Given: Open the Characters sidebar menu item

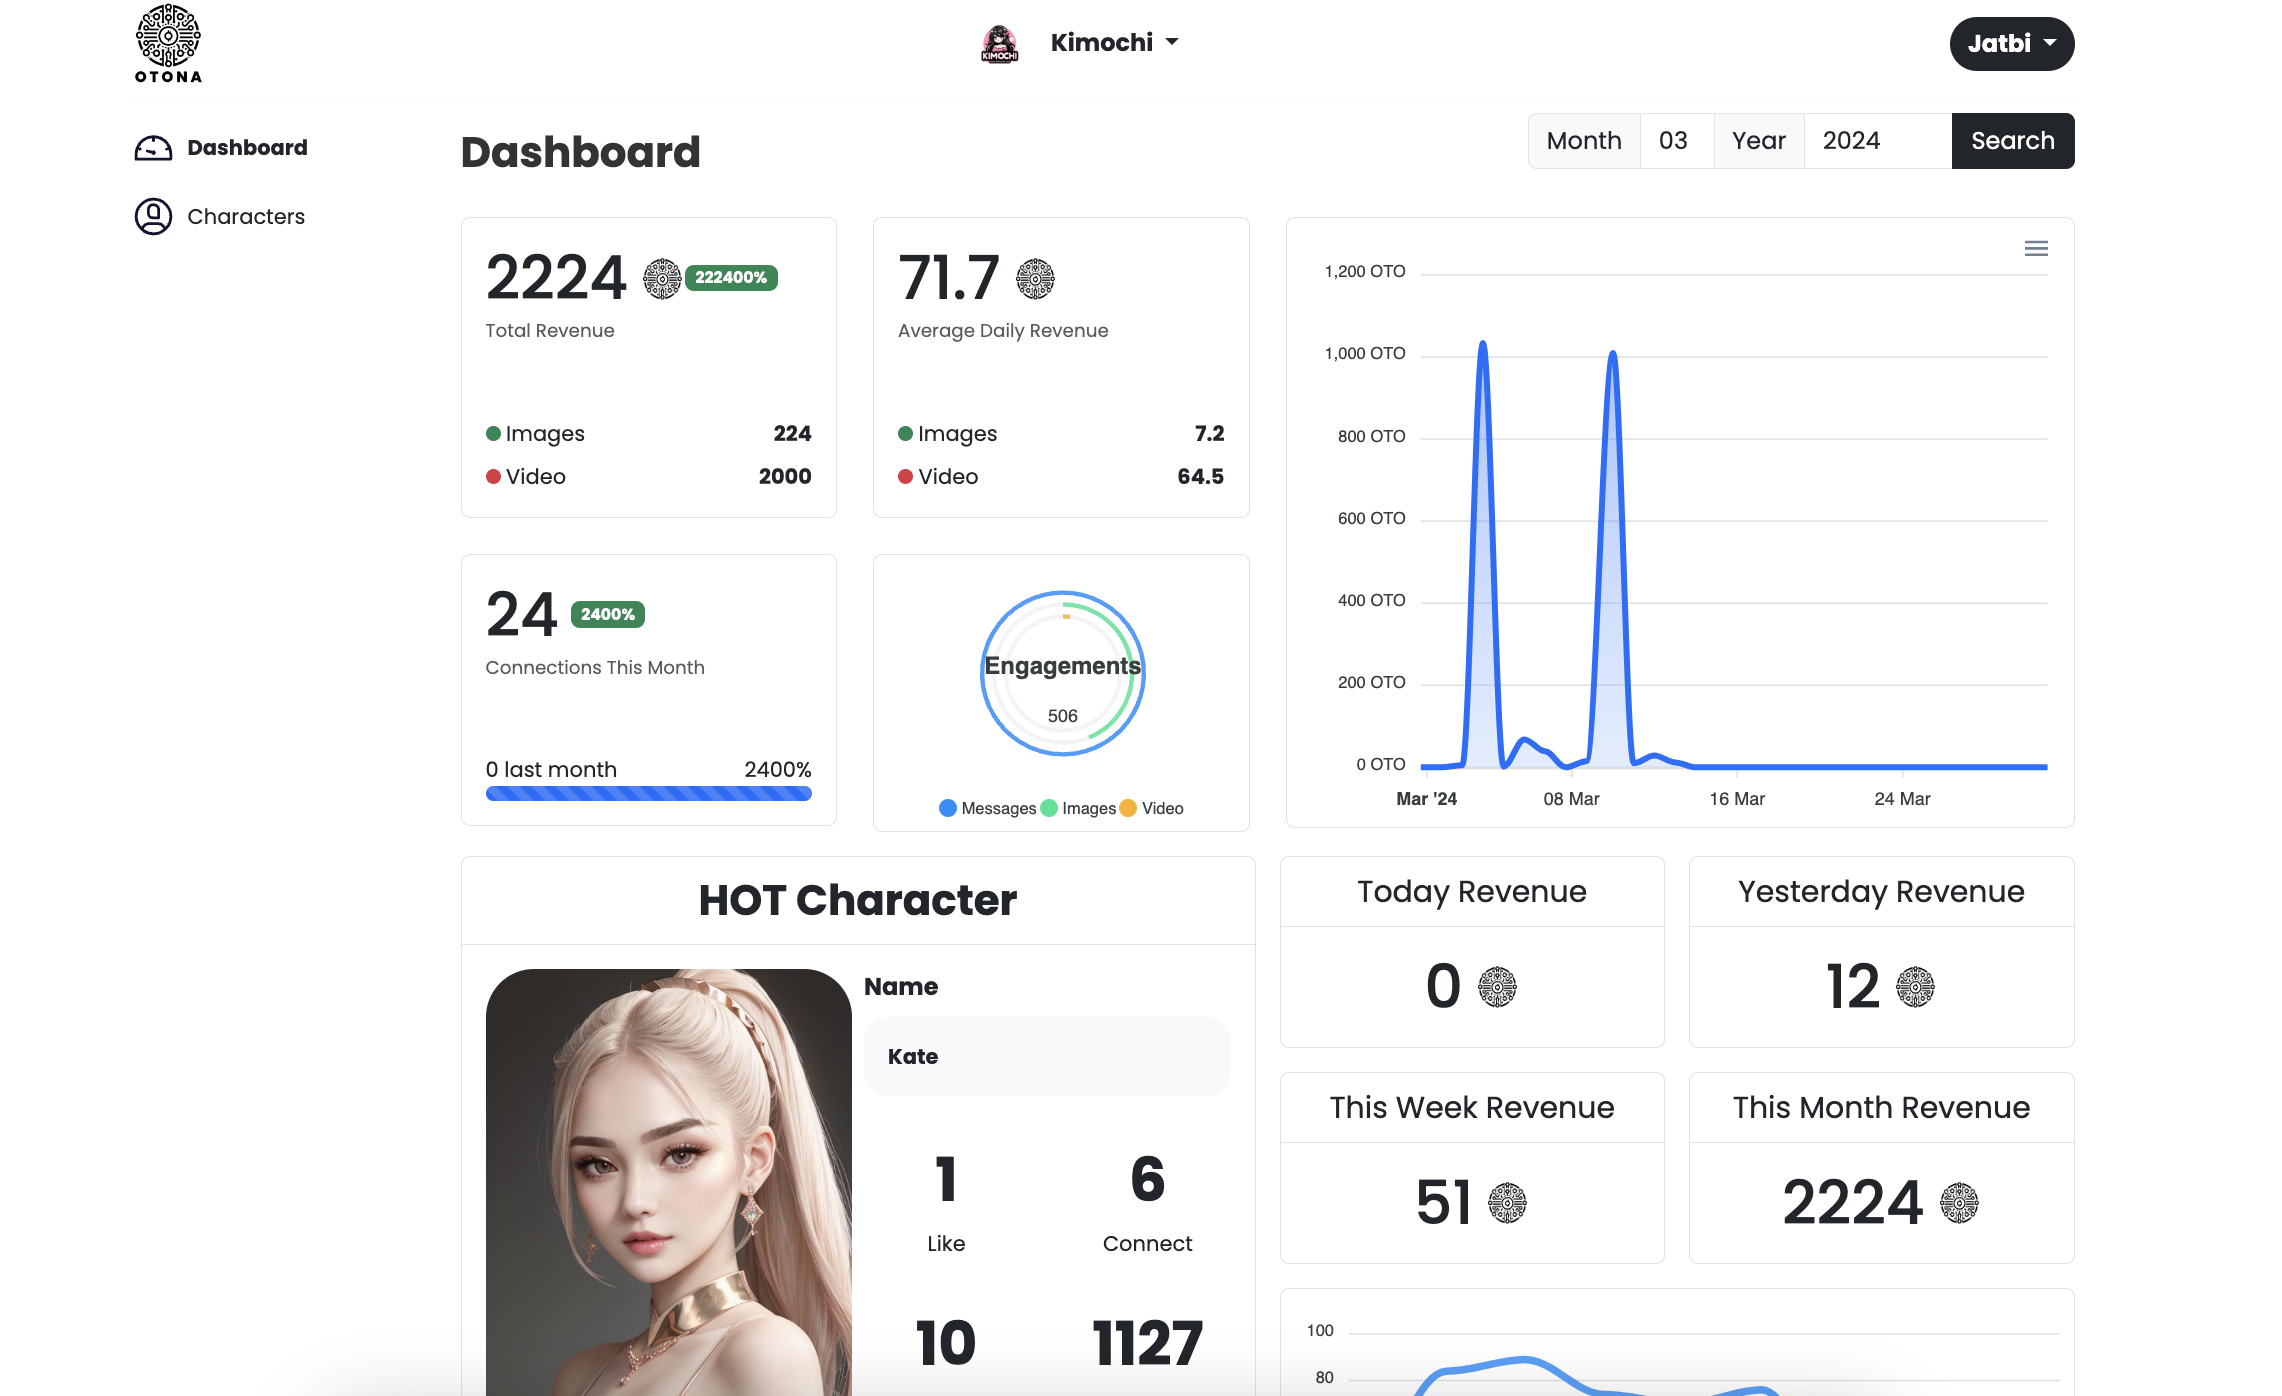Looking at the screenshot, I should click(246, 216).
